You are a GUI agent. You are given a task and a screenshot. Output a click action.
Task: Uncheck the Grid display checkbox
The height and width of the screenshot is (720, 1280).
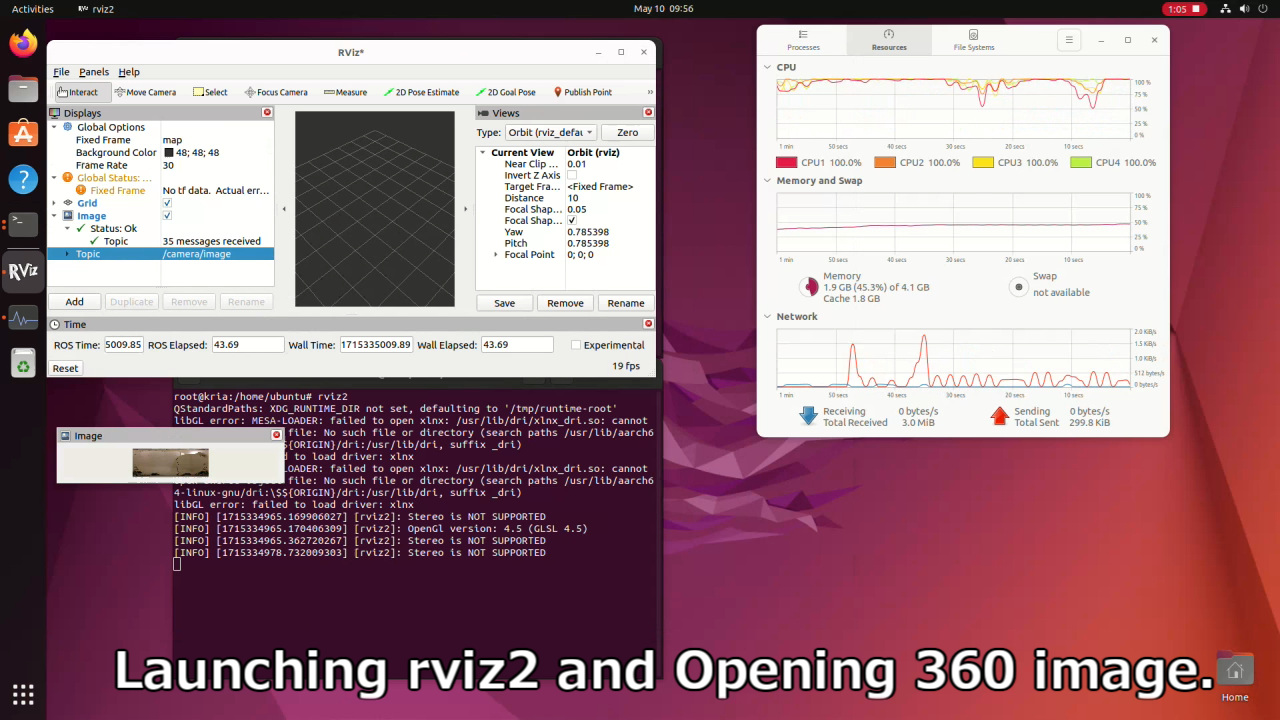click(x=167, y=203)
